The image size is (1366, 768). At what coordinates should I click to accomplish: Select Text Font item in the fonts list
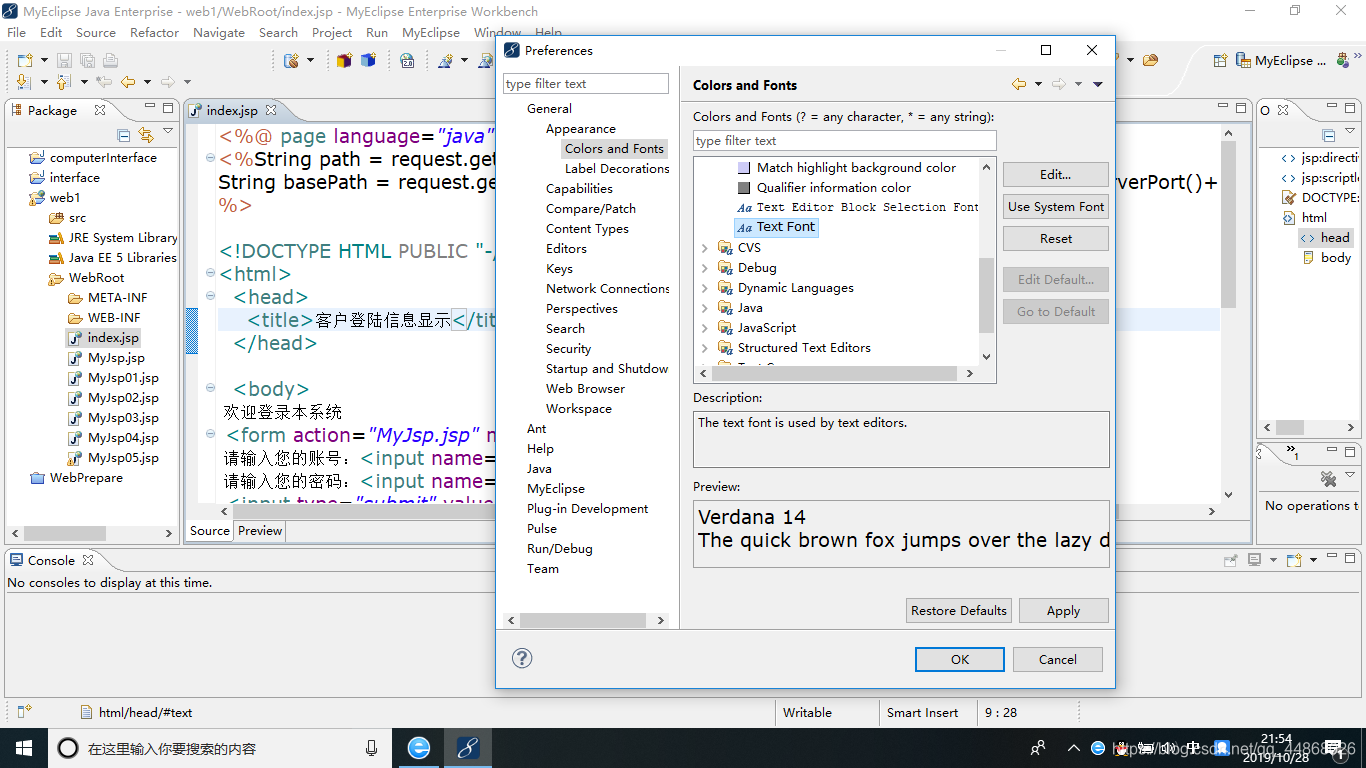click(776, 227)
